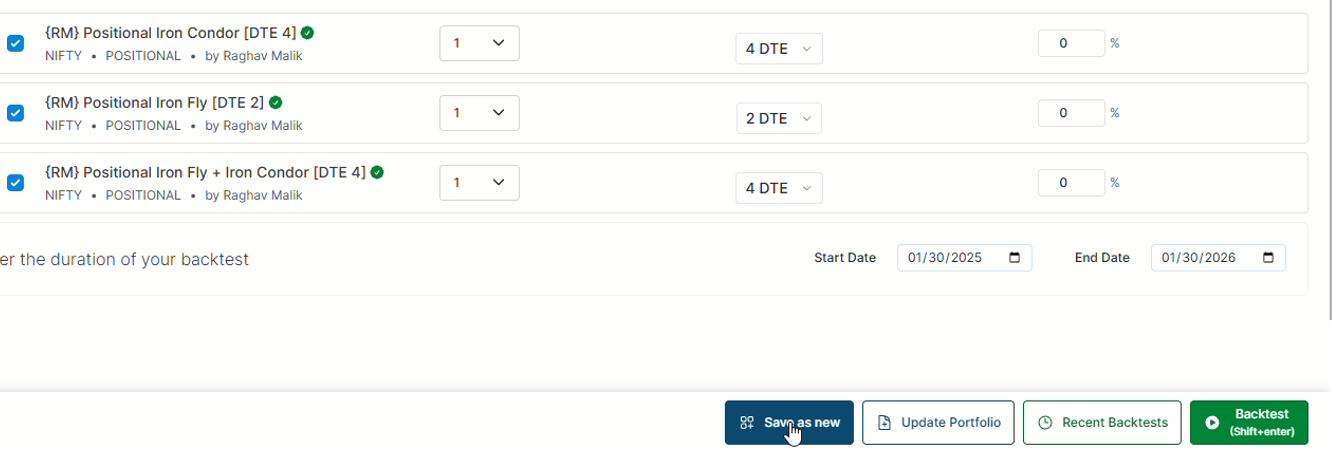This screenshot has height=453, width=1332.
Task: Open multiplier dropdown for Positional Iron Fly [DTE 2]
Action: (479, 113)
